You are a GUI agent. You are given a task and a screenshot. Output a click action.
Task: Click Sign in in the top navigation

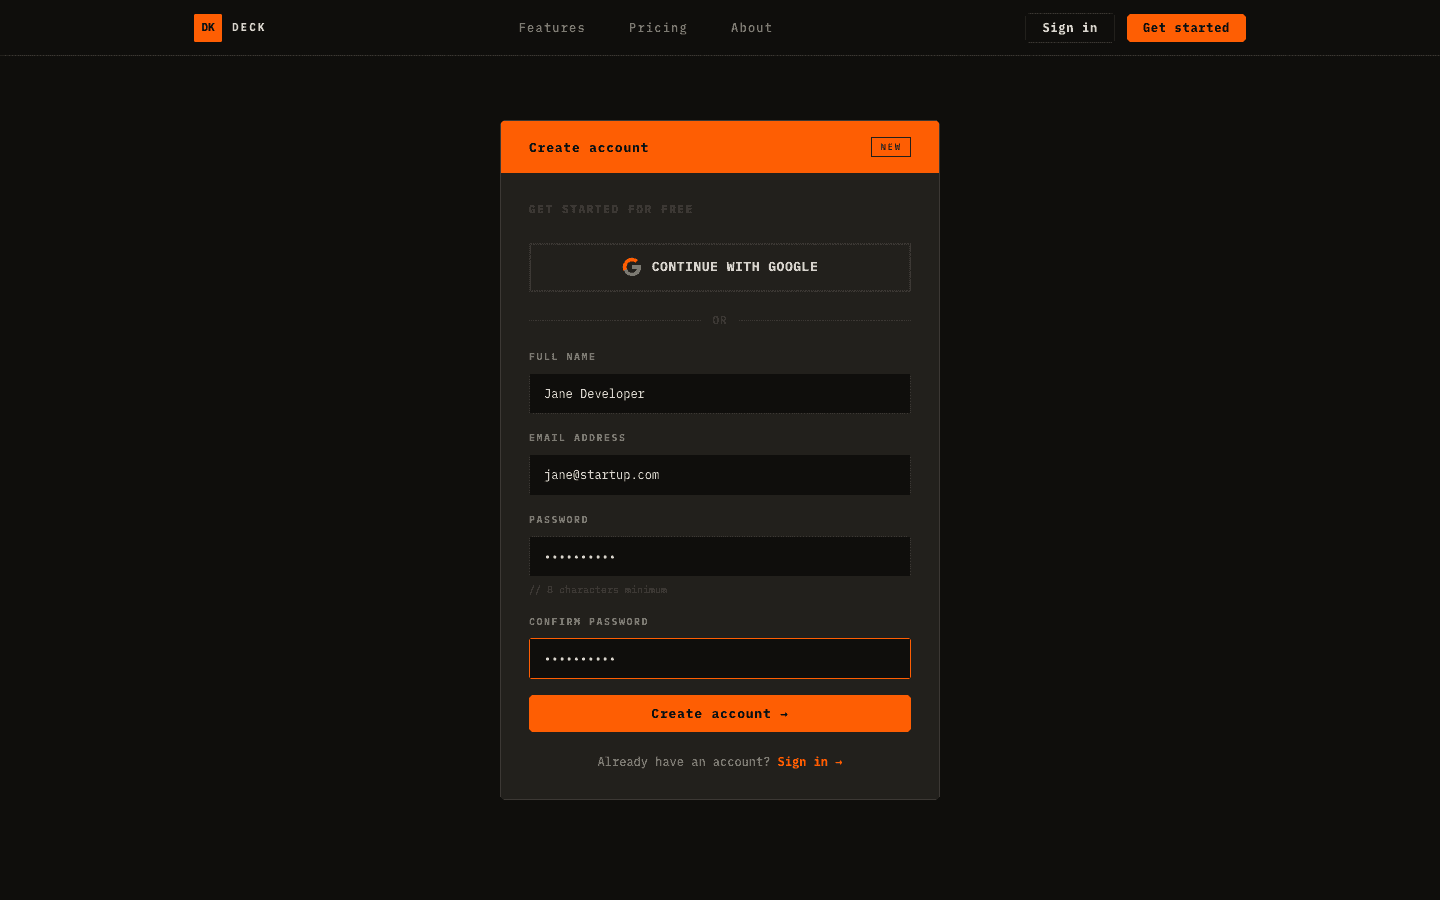click(1069, 27)
